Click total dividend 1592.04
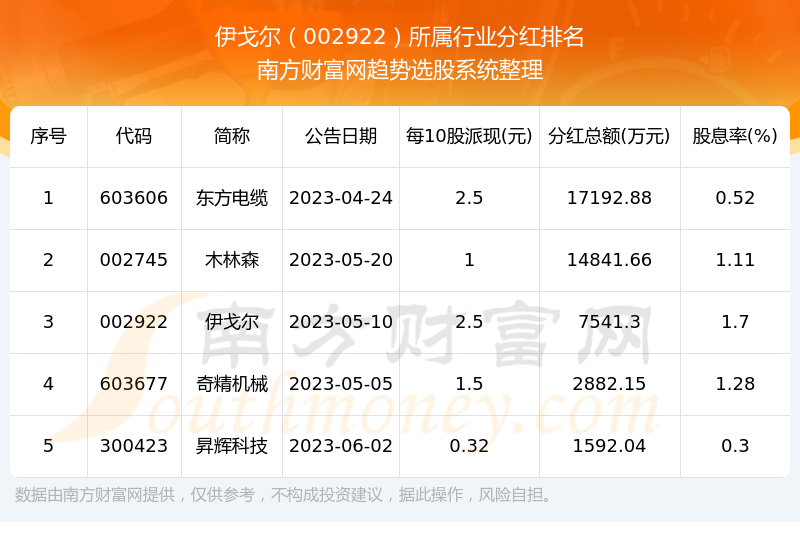 coord(609,446)
